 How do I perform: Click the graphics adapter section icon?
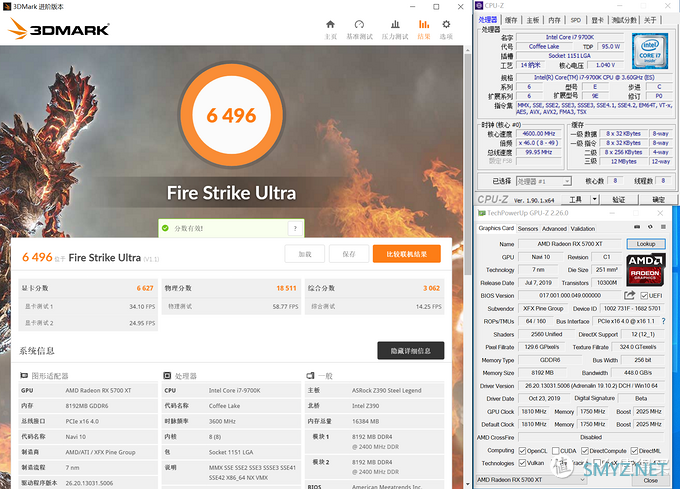24,375
